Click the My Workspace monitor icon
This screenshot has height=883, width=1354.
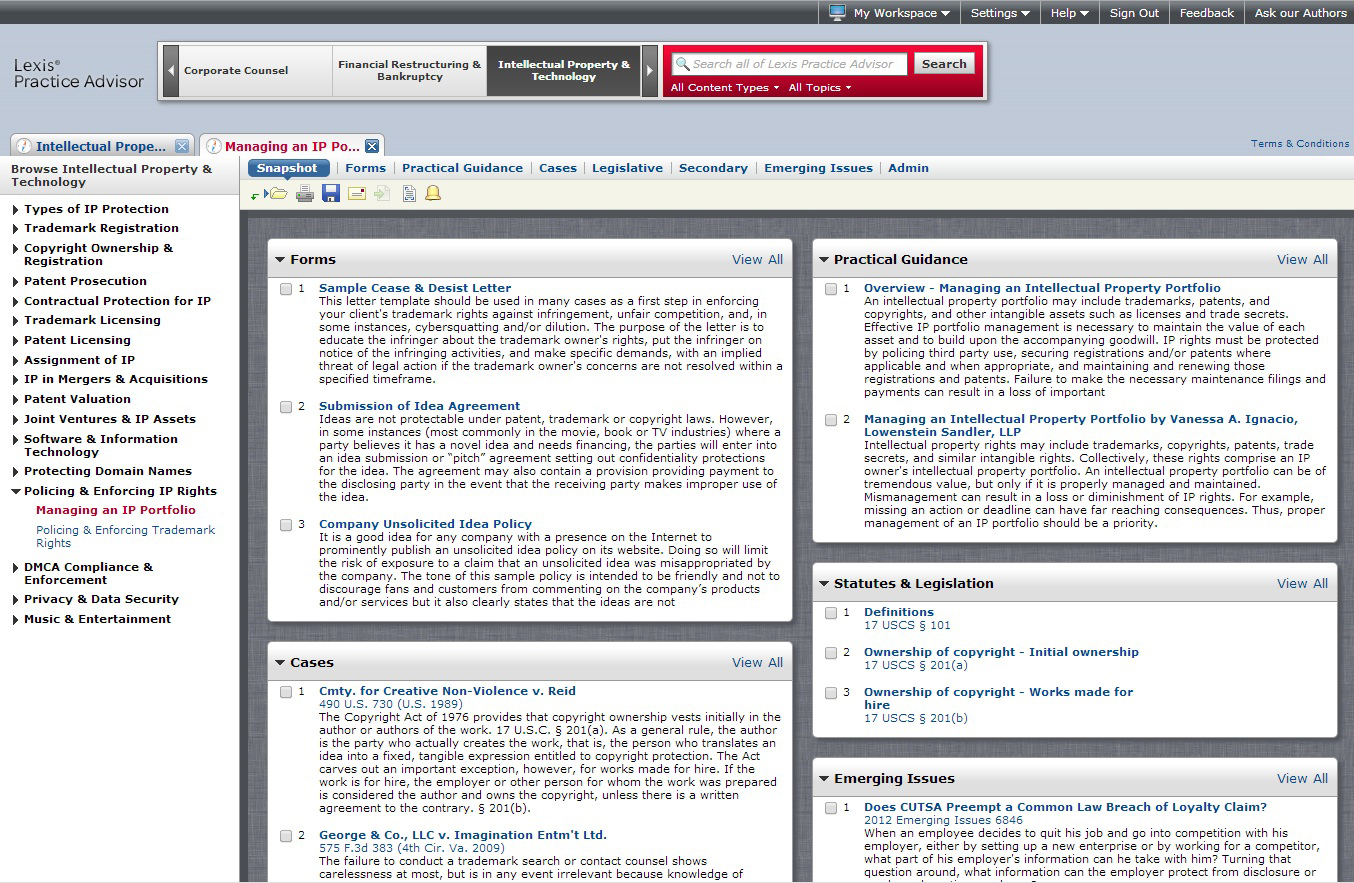pyautogui.click(x=837, y=12)
